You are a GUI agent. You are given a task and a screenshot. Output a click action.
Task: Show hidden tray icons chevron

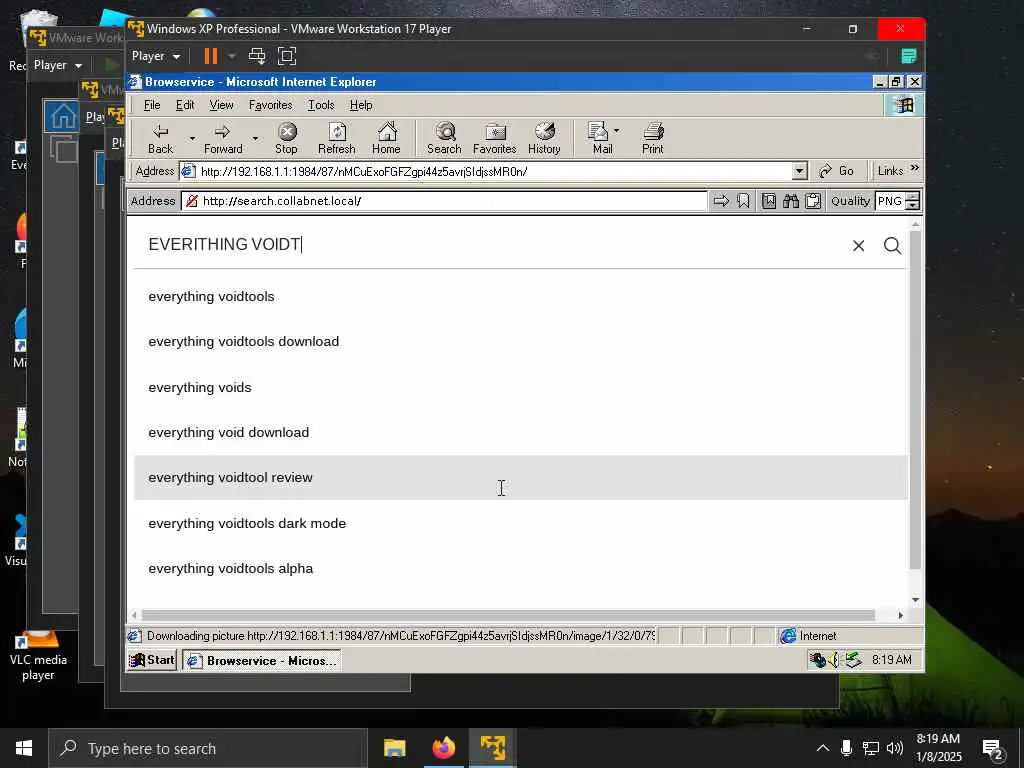[x=823, y=748]
